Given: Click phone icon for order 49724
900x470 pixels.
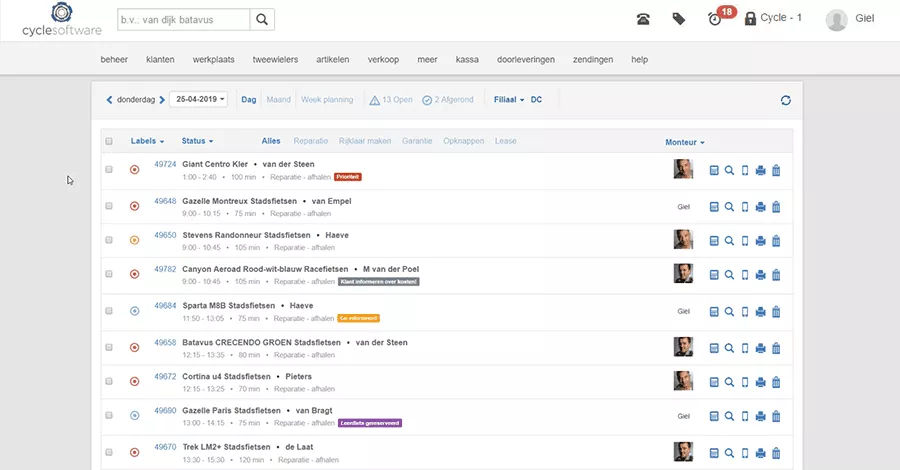Looking at the screenshot, I should [x=745, y=170].
